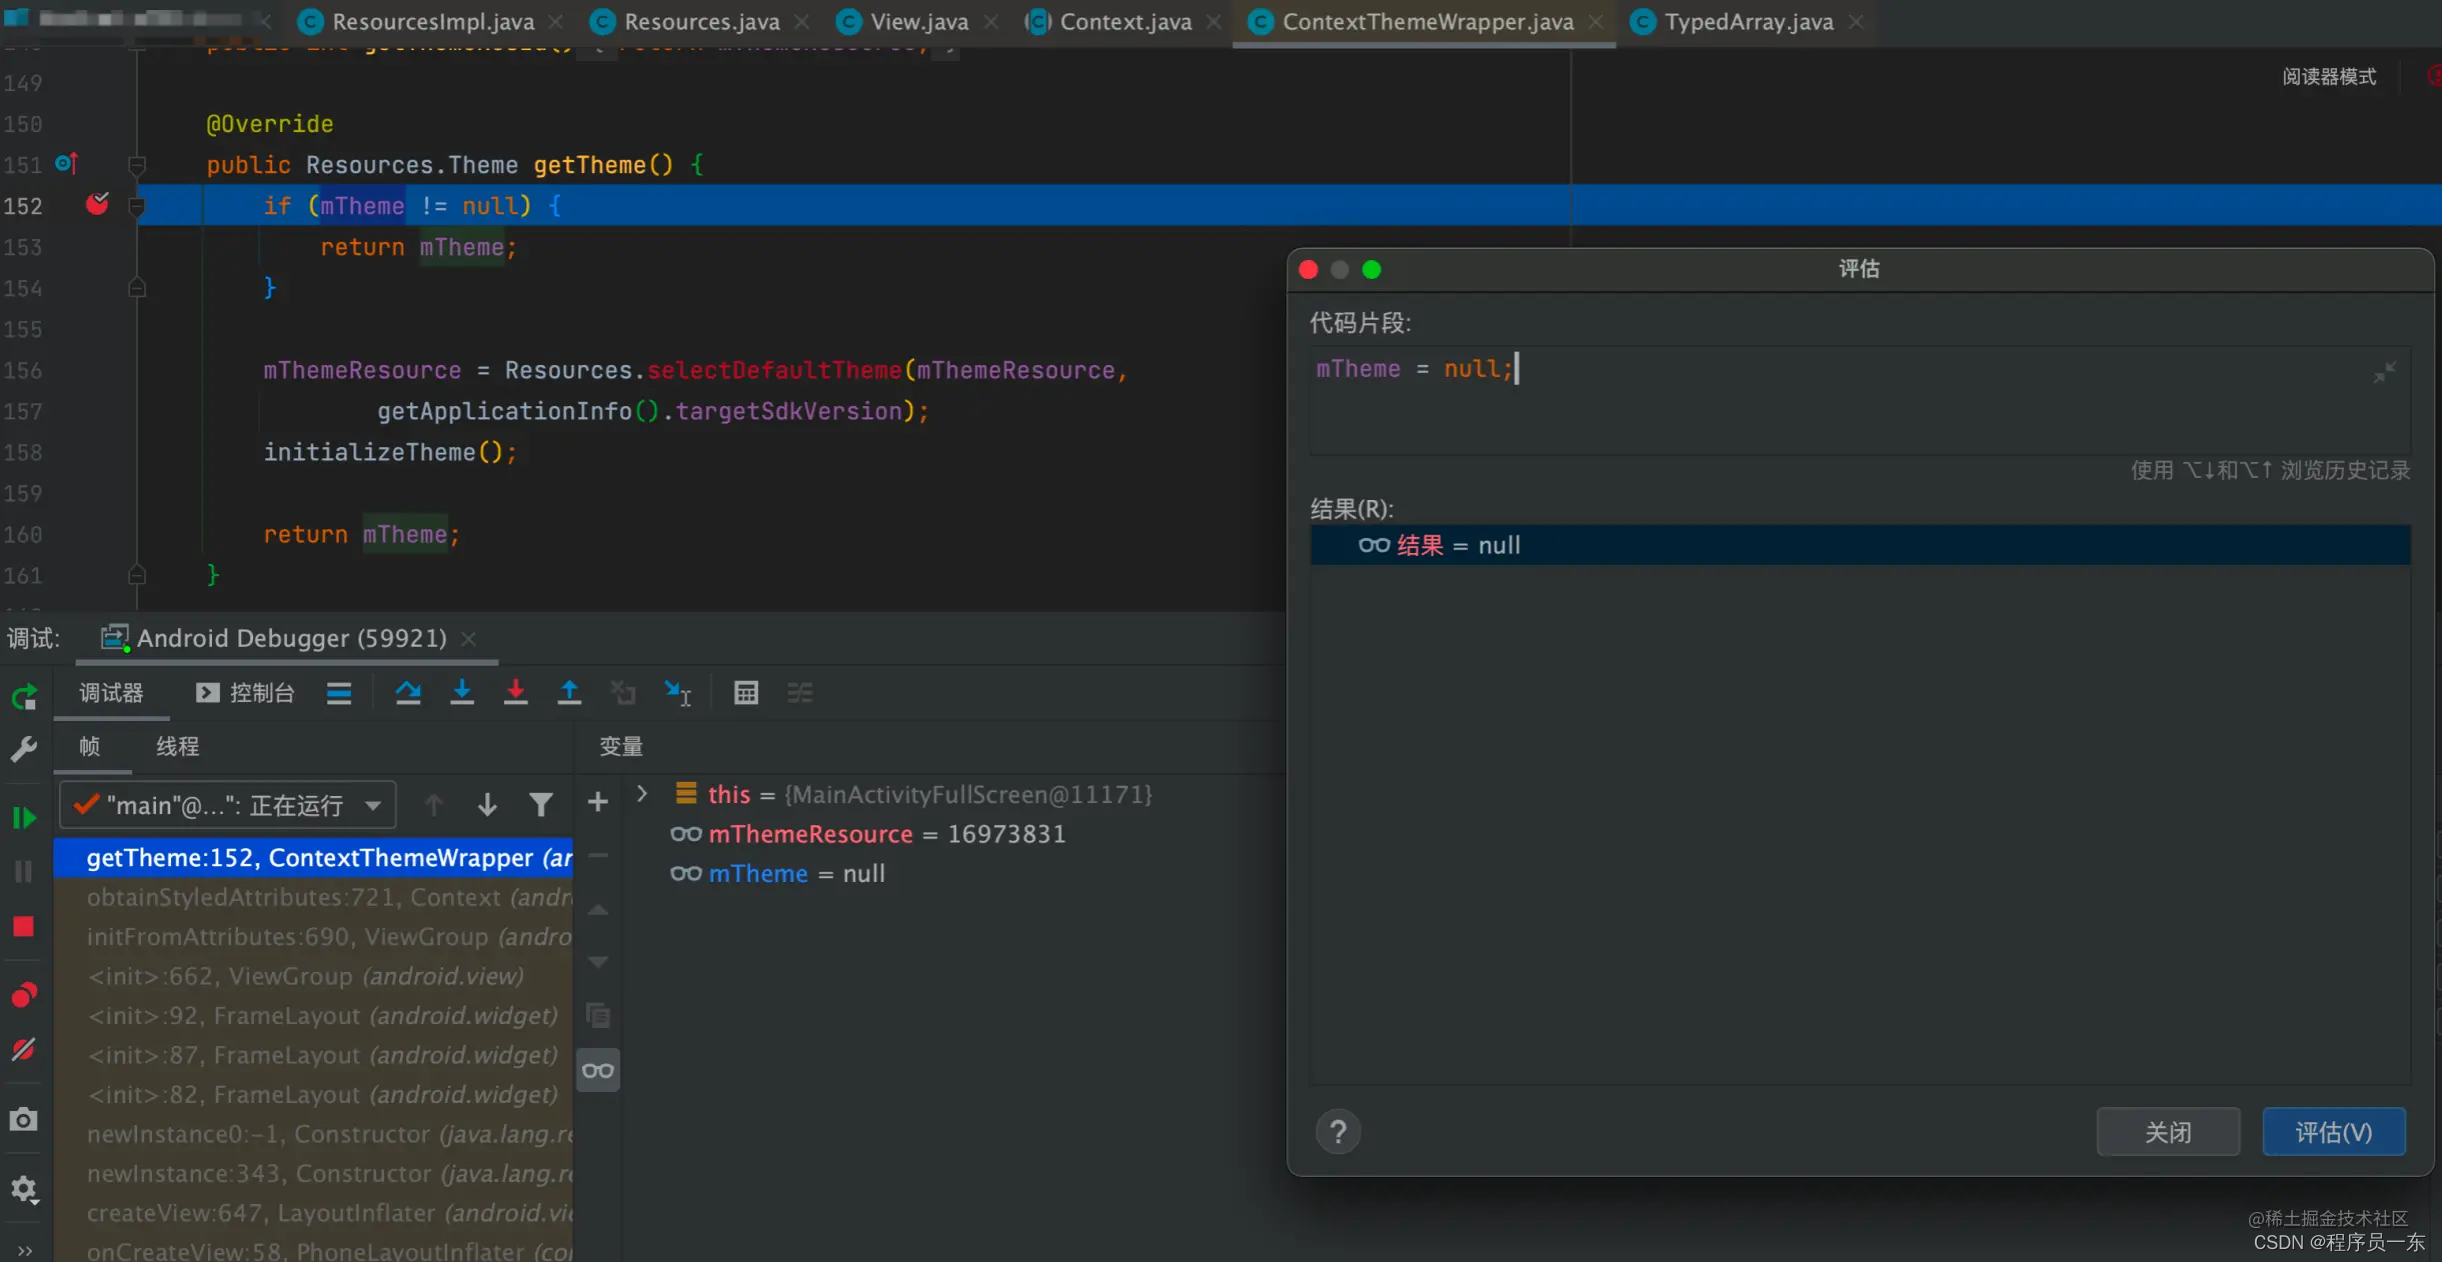The image size is (2442, 1262).
Task: Switch to the TypedArray.java tab
Action: click(1748, 22)
